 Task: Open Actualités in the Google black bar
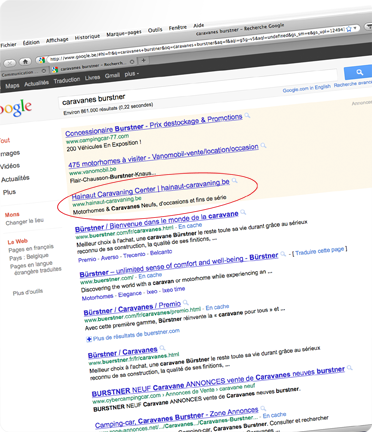pyautogui.click(x=36, y=83)
